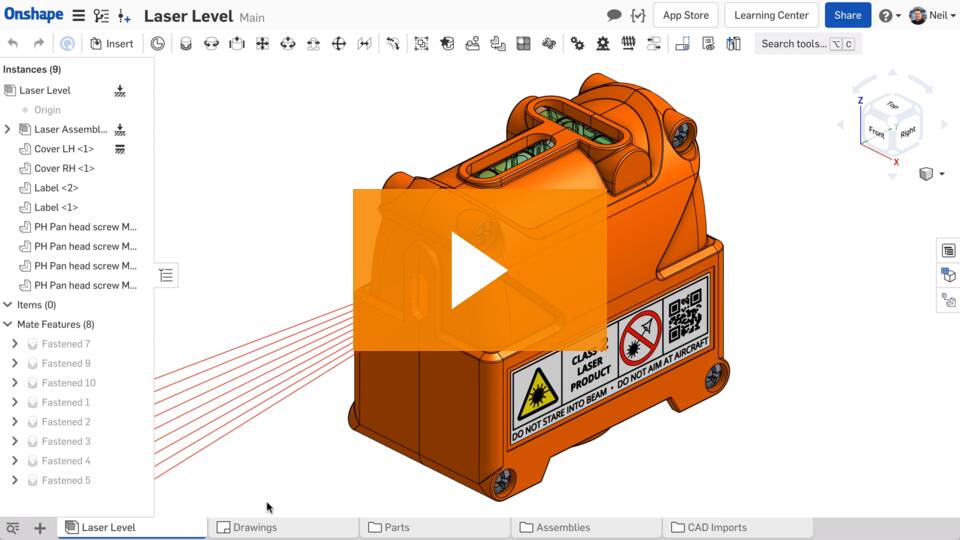Open the CAD Imports folder tab
This screenshot has height=540, width=960.
coord(713,528)
